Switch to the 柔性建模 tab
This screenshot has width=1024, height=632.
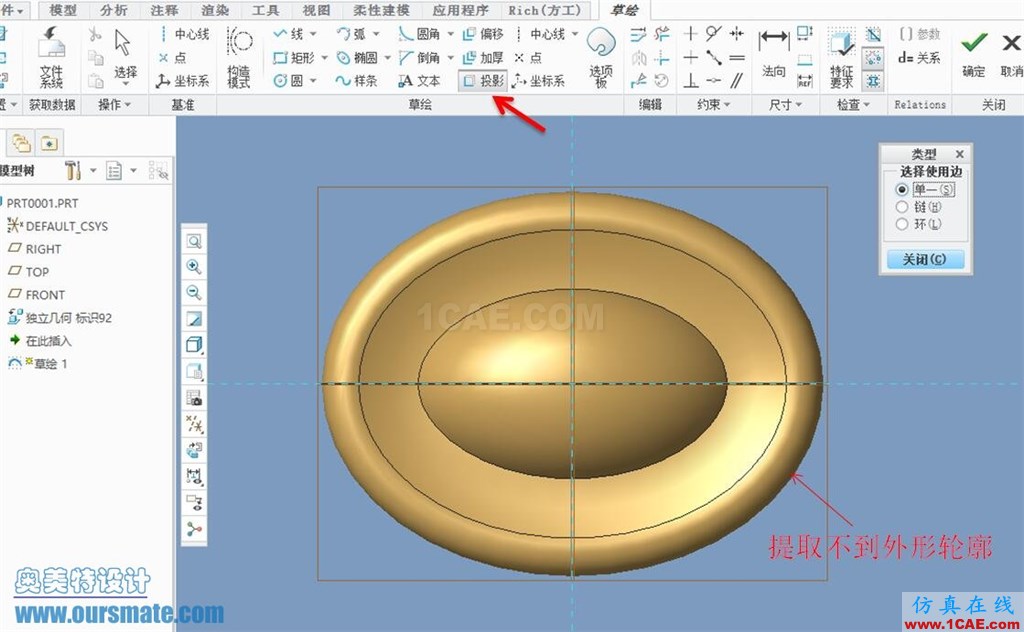pos(381,10)
